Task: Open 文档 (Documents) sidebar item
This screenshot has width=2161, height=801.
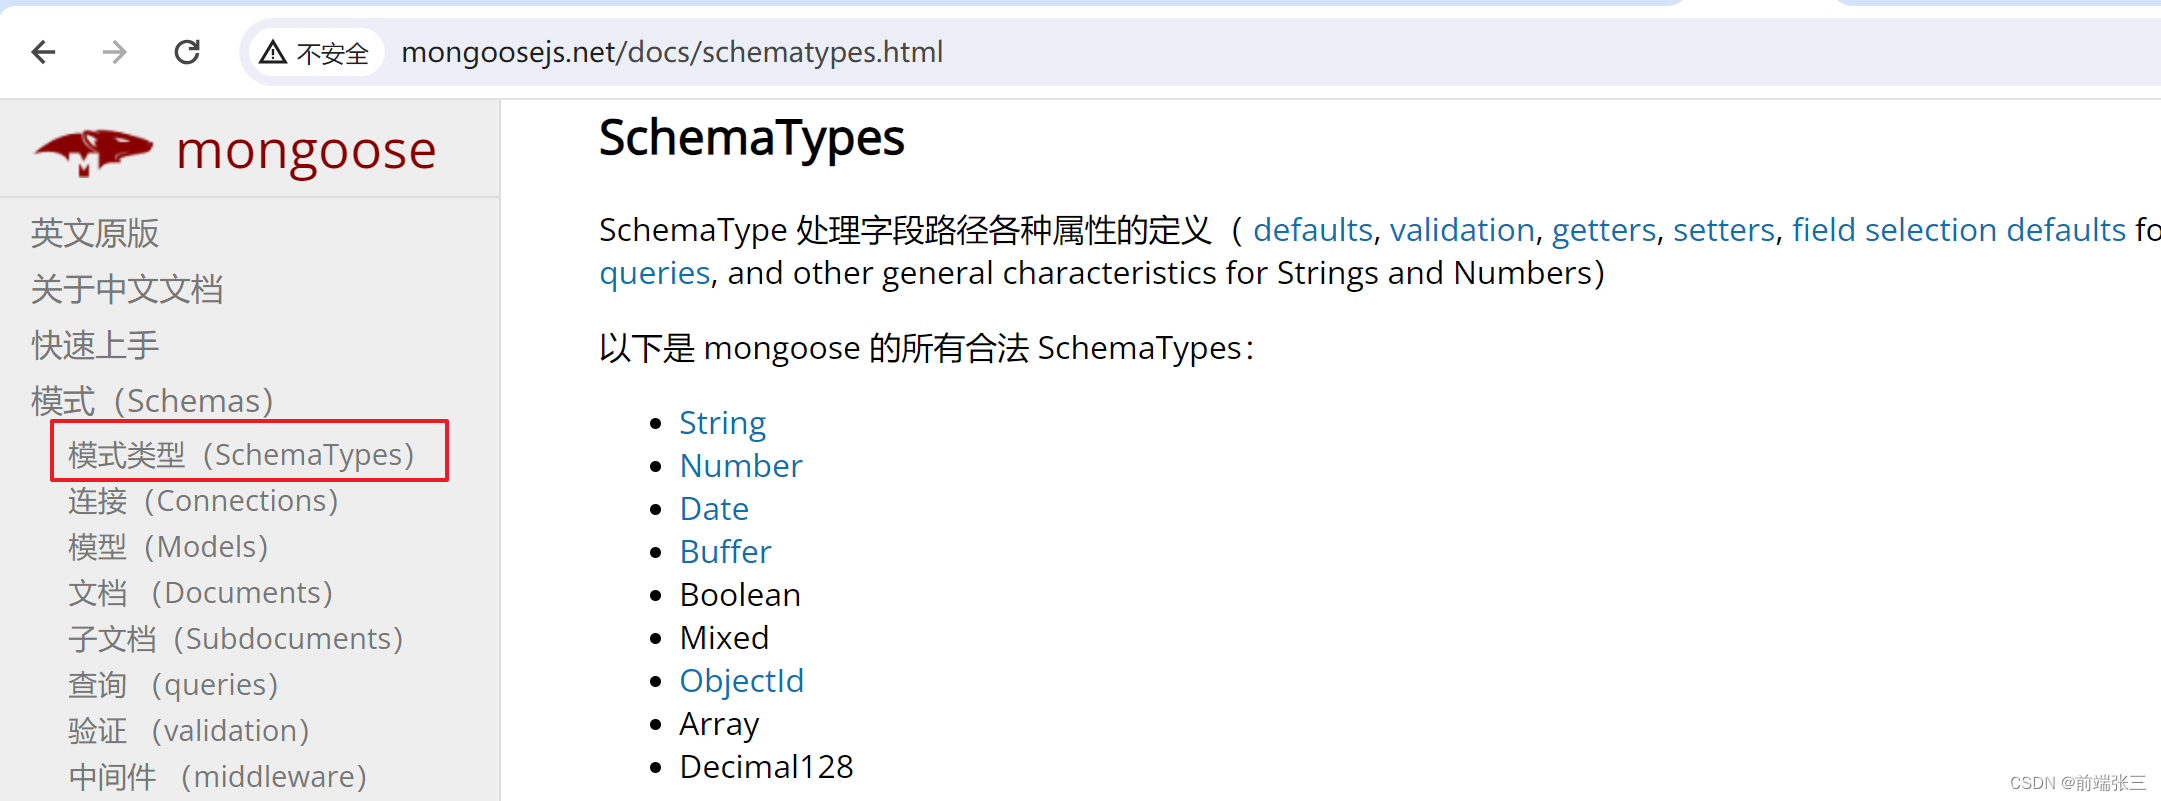Action: pyautogui.click(x=200, y=592)
